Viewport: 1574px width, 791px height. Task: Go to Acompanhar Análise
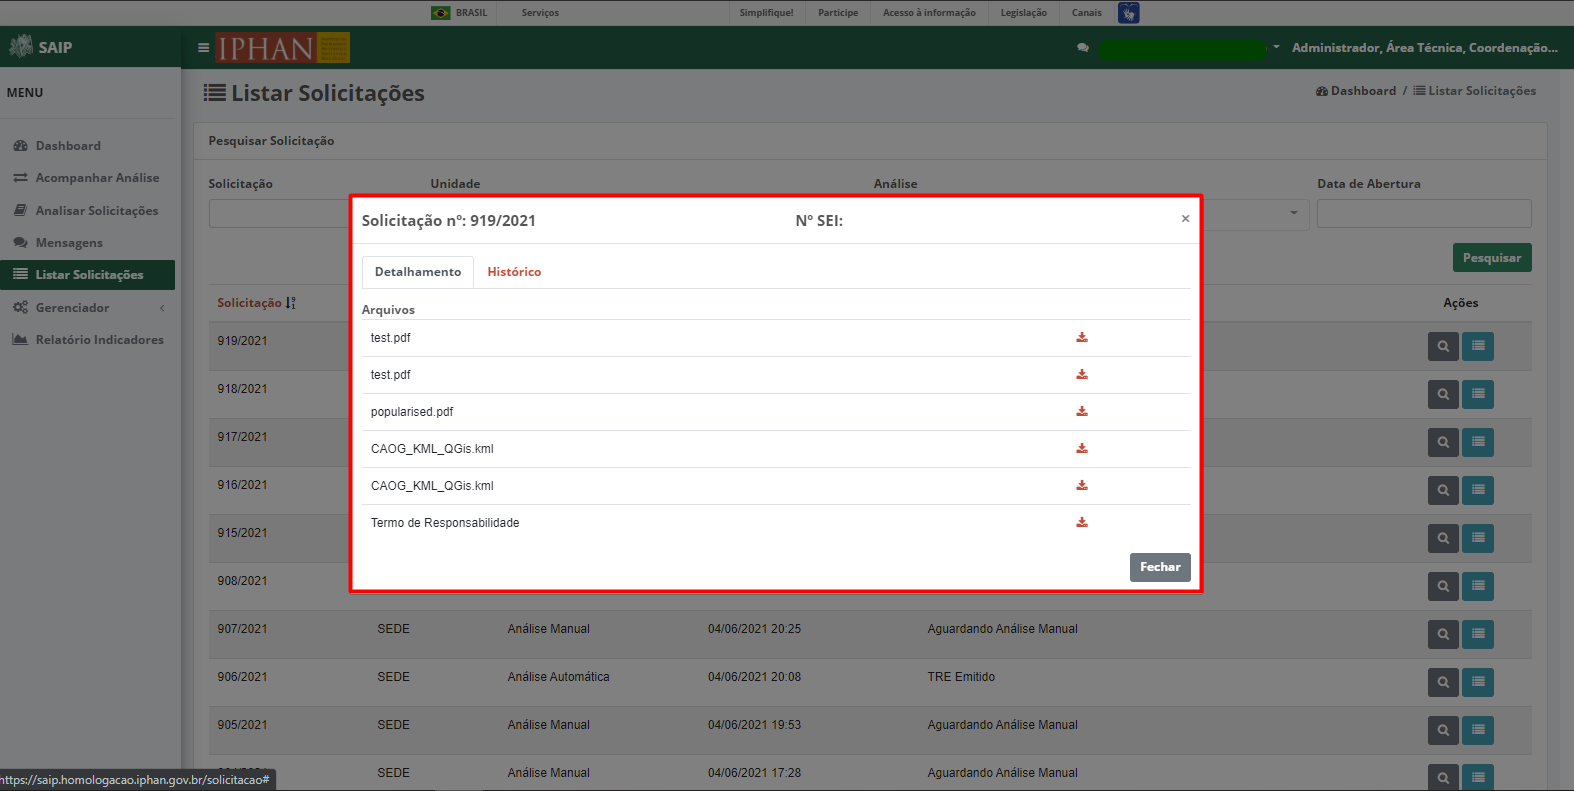(x=88, y=178)
